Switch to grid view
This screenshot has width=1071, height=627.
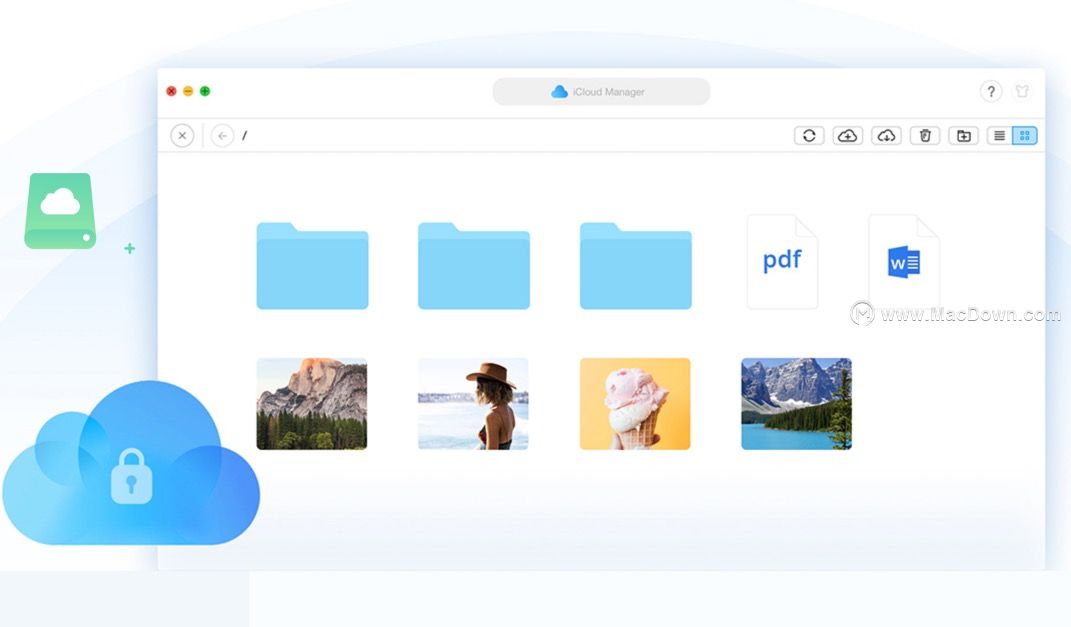tap(1025, 135)
